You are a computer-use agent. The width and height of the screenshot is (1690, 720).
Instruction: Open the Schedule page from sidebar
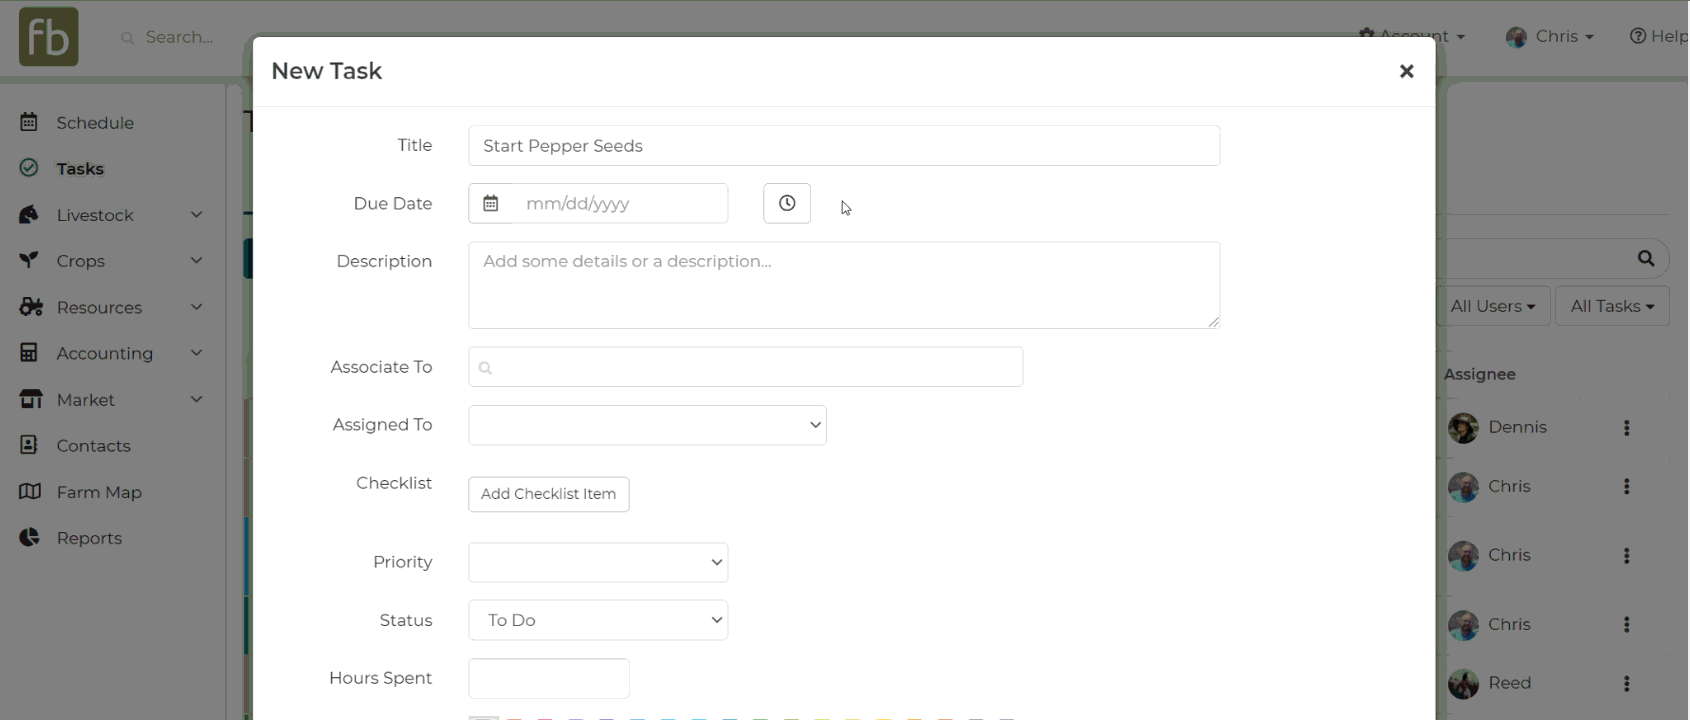[95, 123]
